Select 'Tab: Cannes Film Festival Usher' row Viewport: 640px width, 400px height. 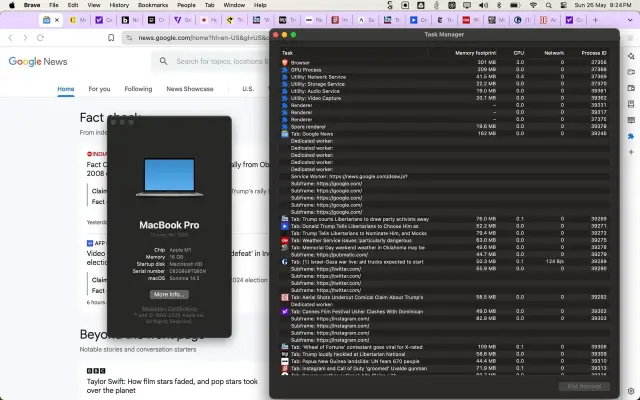[x=444, y=311]
